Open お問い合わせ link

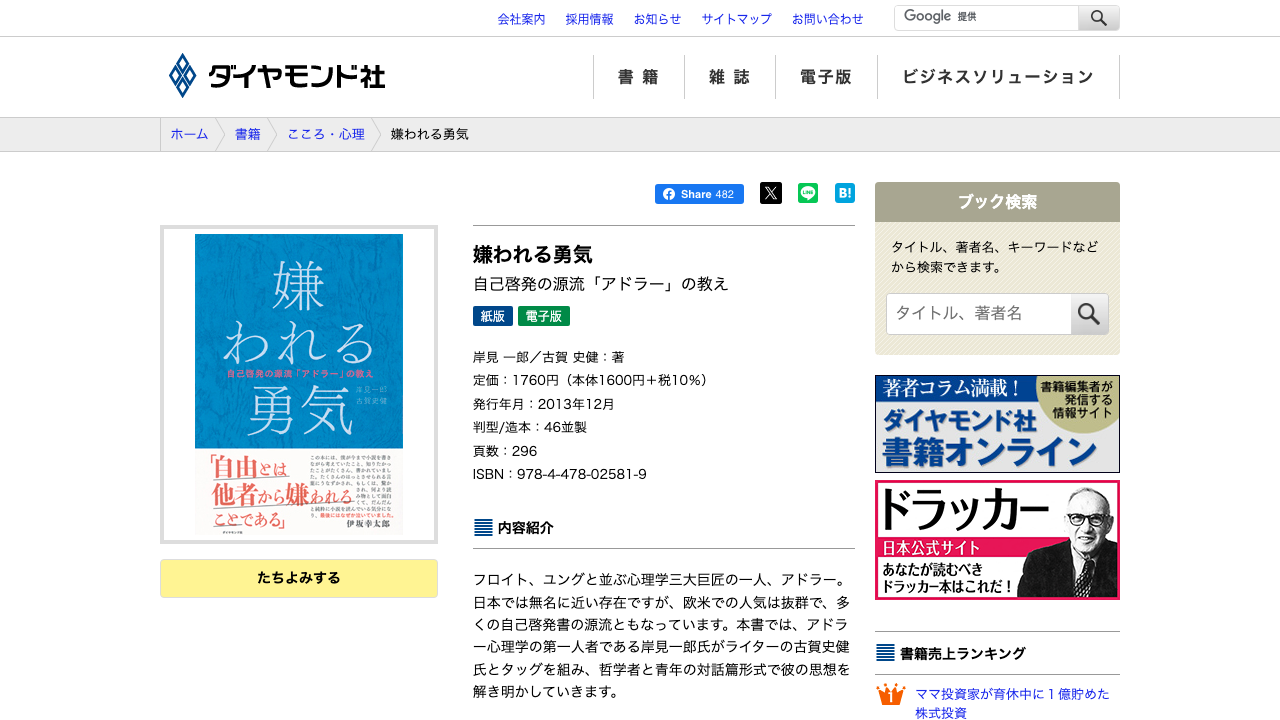827,19
